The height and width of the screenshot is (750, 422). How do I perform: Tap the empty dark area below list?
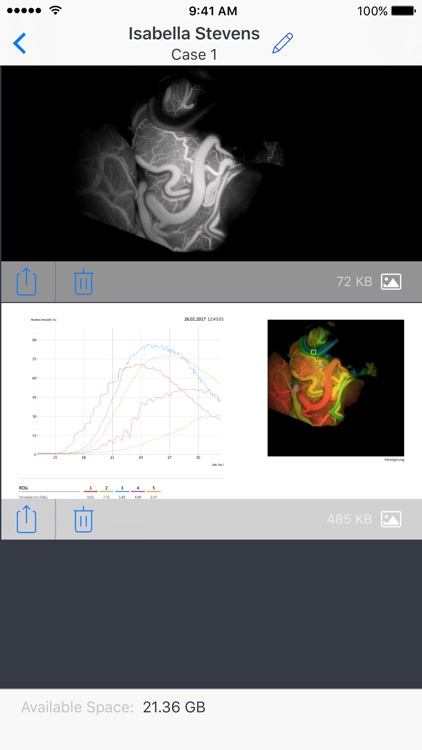tap(211, 614)
